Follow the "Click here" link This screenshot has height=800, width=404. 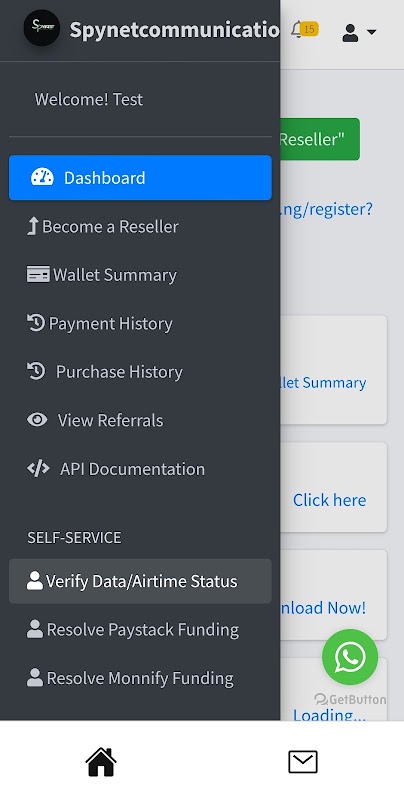[330, 500]
